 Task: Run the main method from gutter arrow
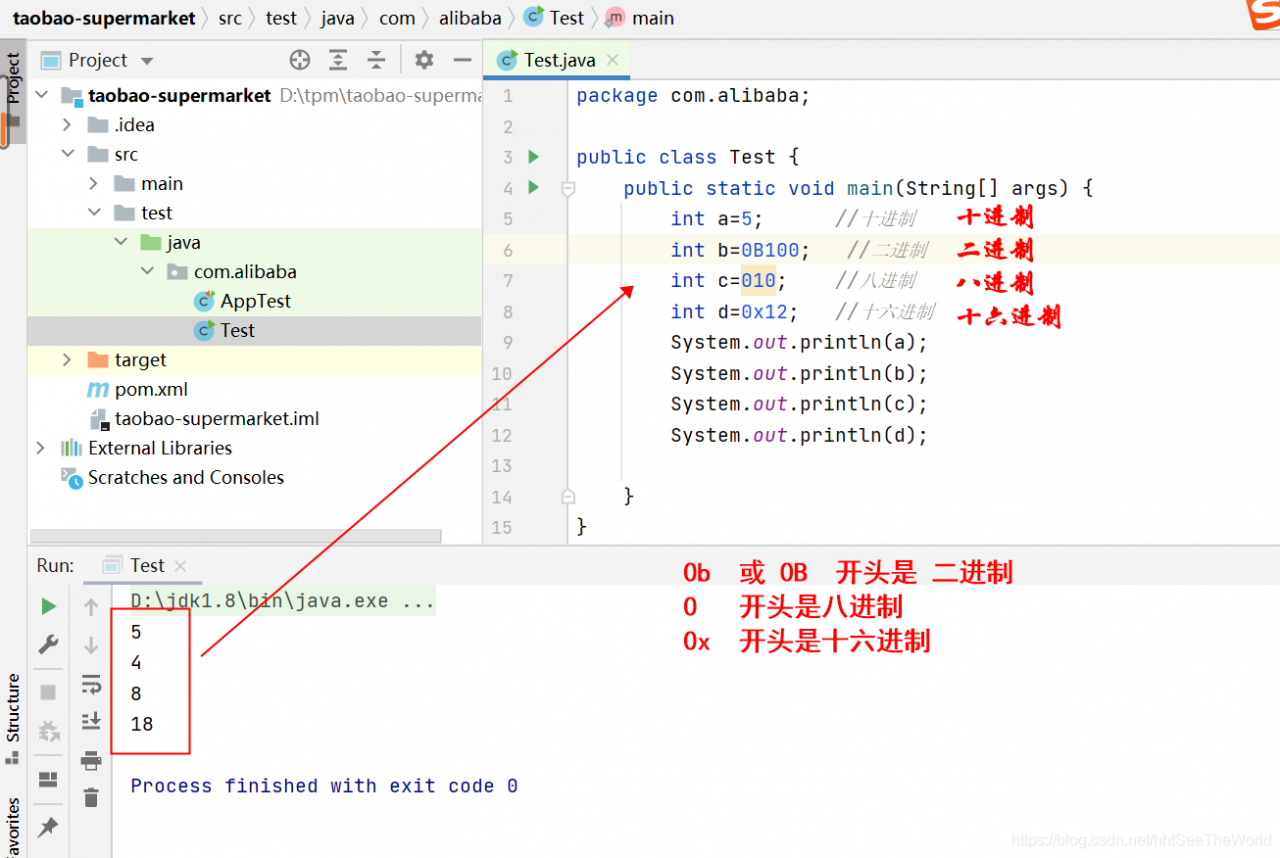(x=533, y=187)
